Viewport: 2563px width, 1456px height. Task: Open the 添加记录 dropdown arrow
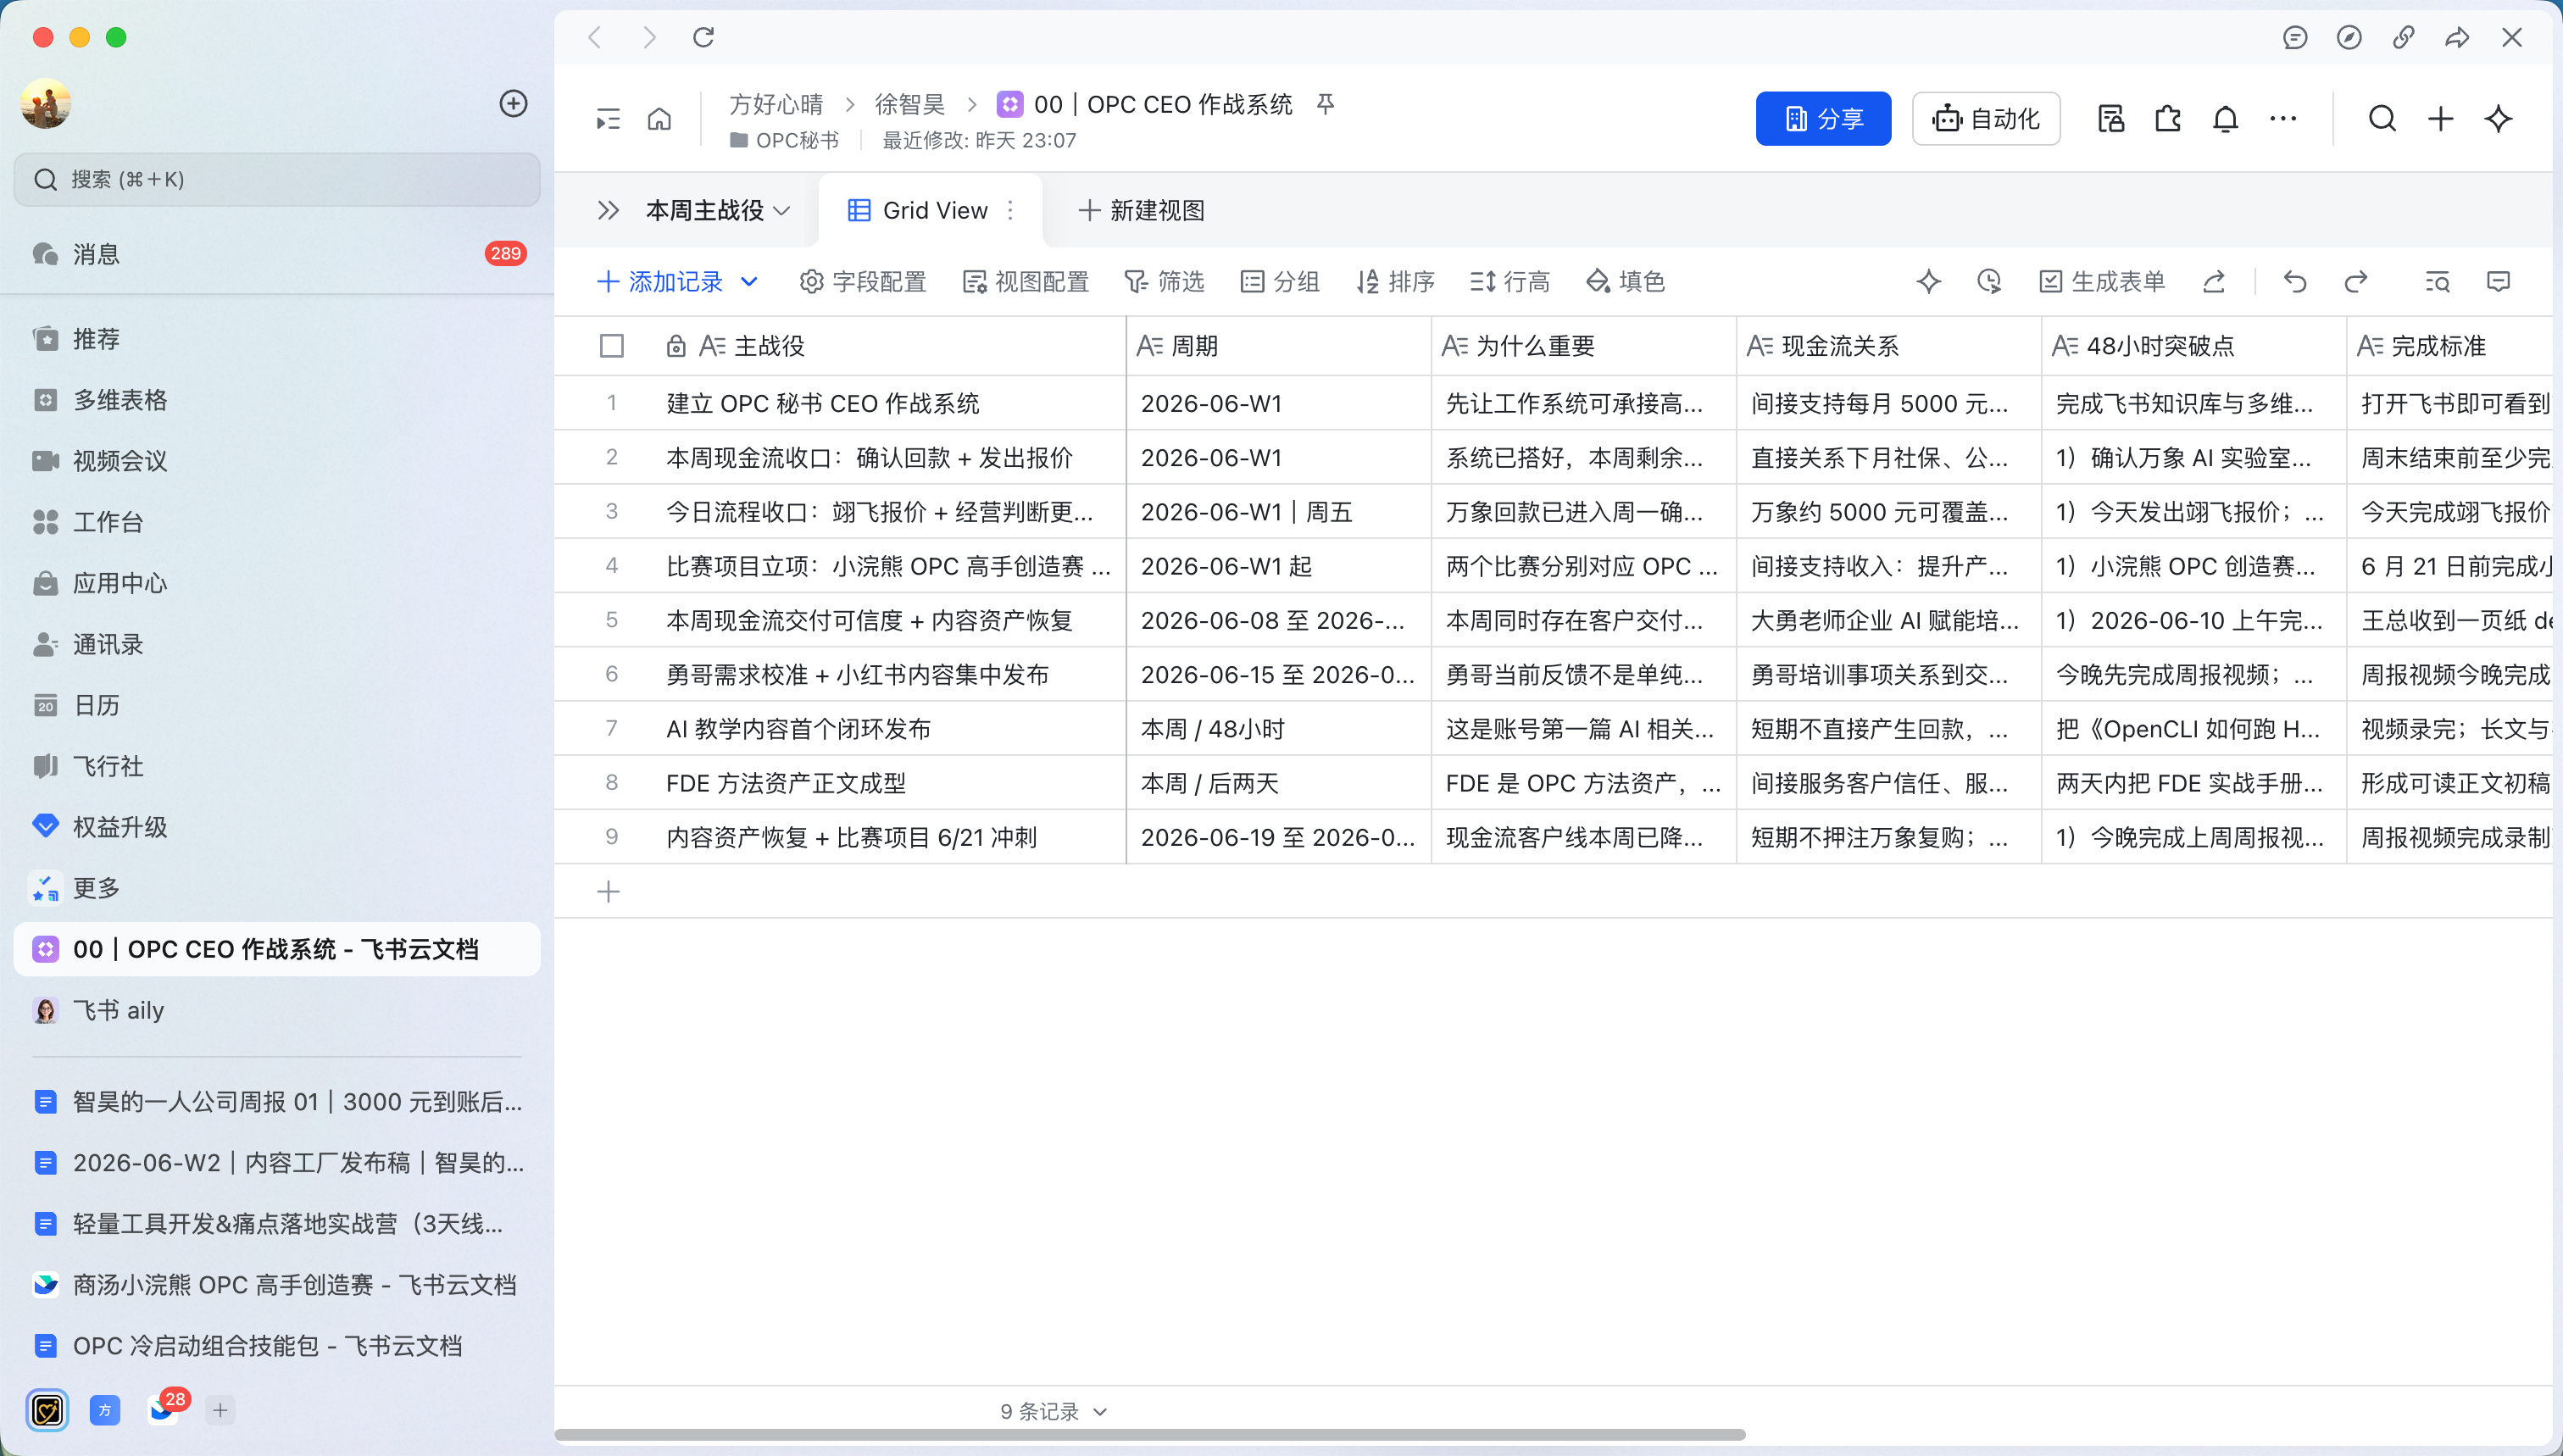tap(749, 281)
